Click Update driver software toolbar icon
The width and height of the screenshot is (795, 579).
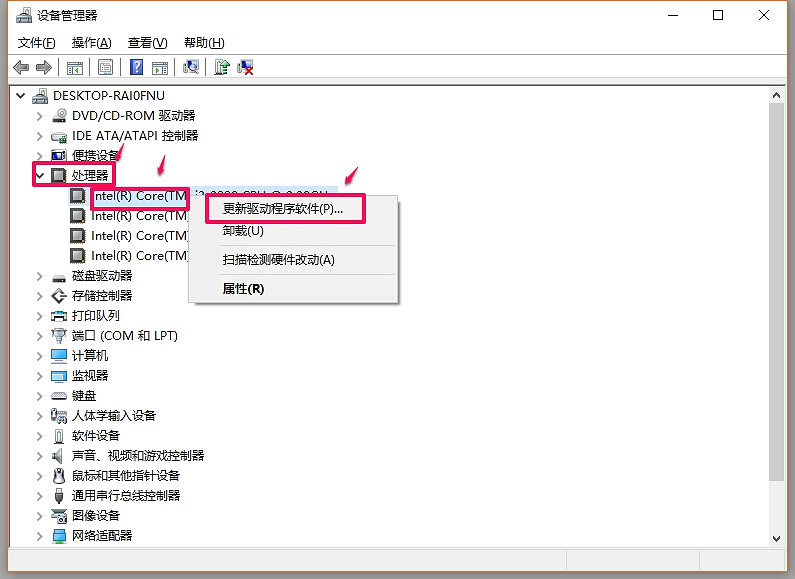pyautogui.click(x=222, y=67)
